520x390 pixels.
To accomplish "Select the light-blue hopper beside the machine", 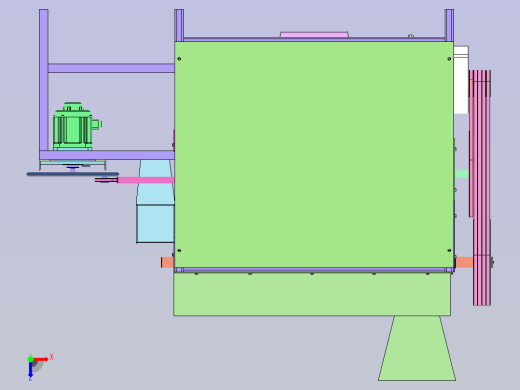I will [155, 201].
